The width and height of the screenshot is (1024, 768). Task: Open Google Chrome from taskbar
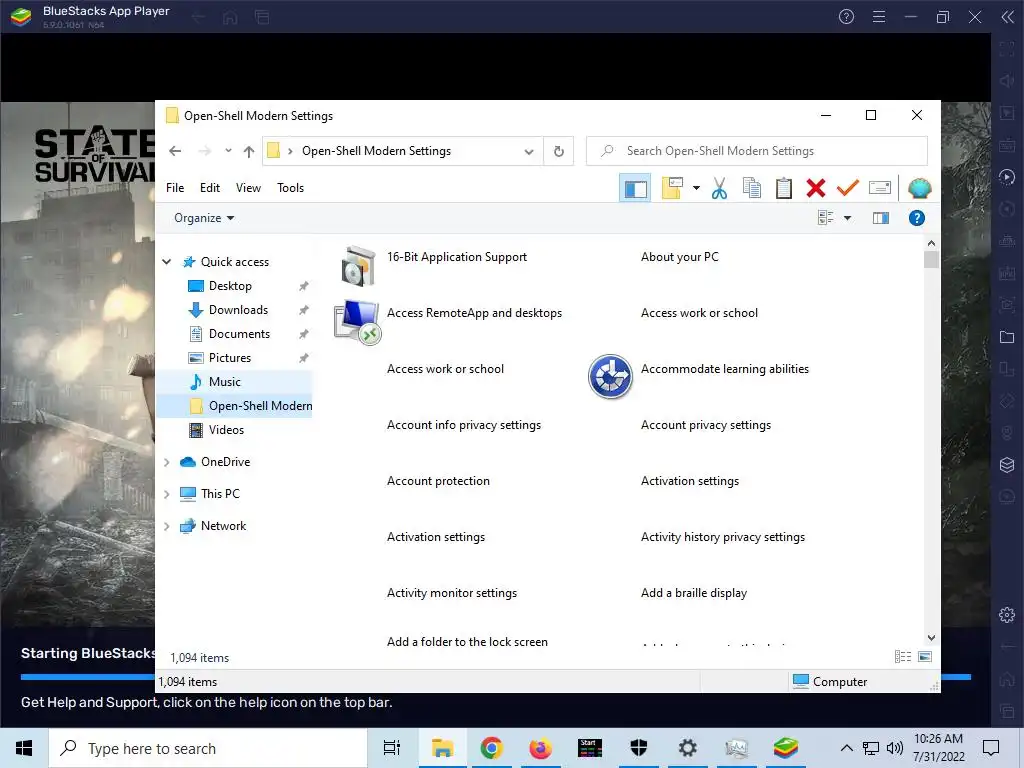coord(491,748)
